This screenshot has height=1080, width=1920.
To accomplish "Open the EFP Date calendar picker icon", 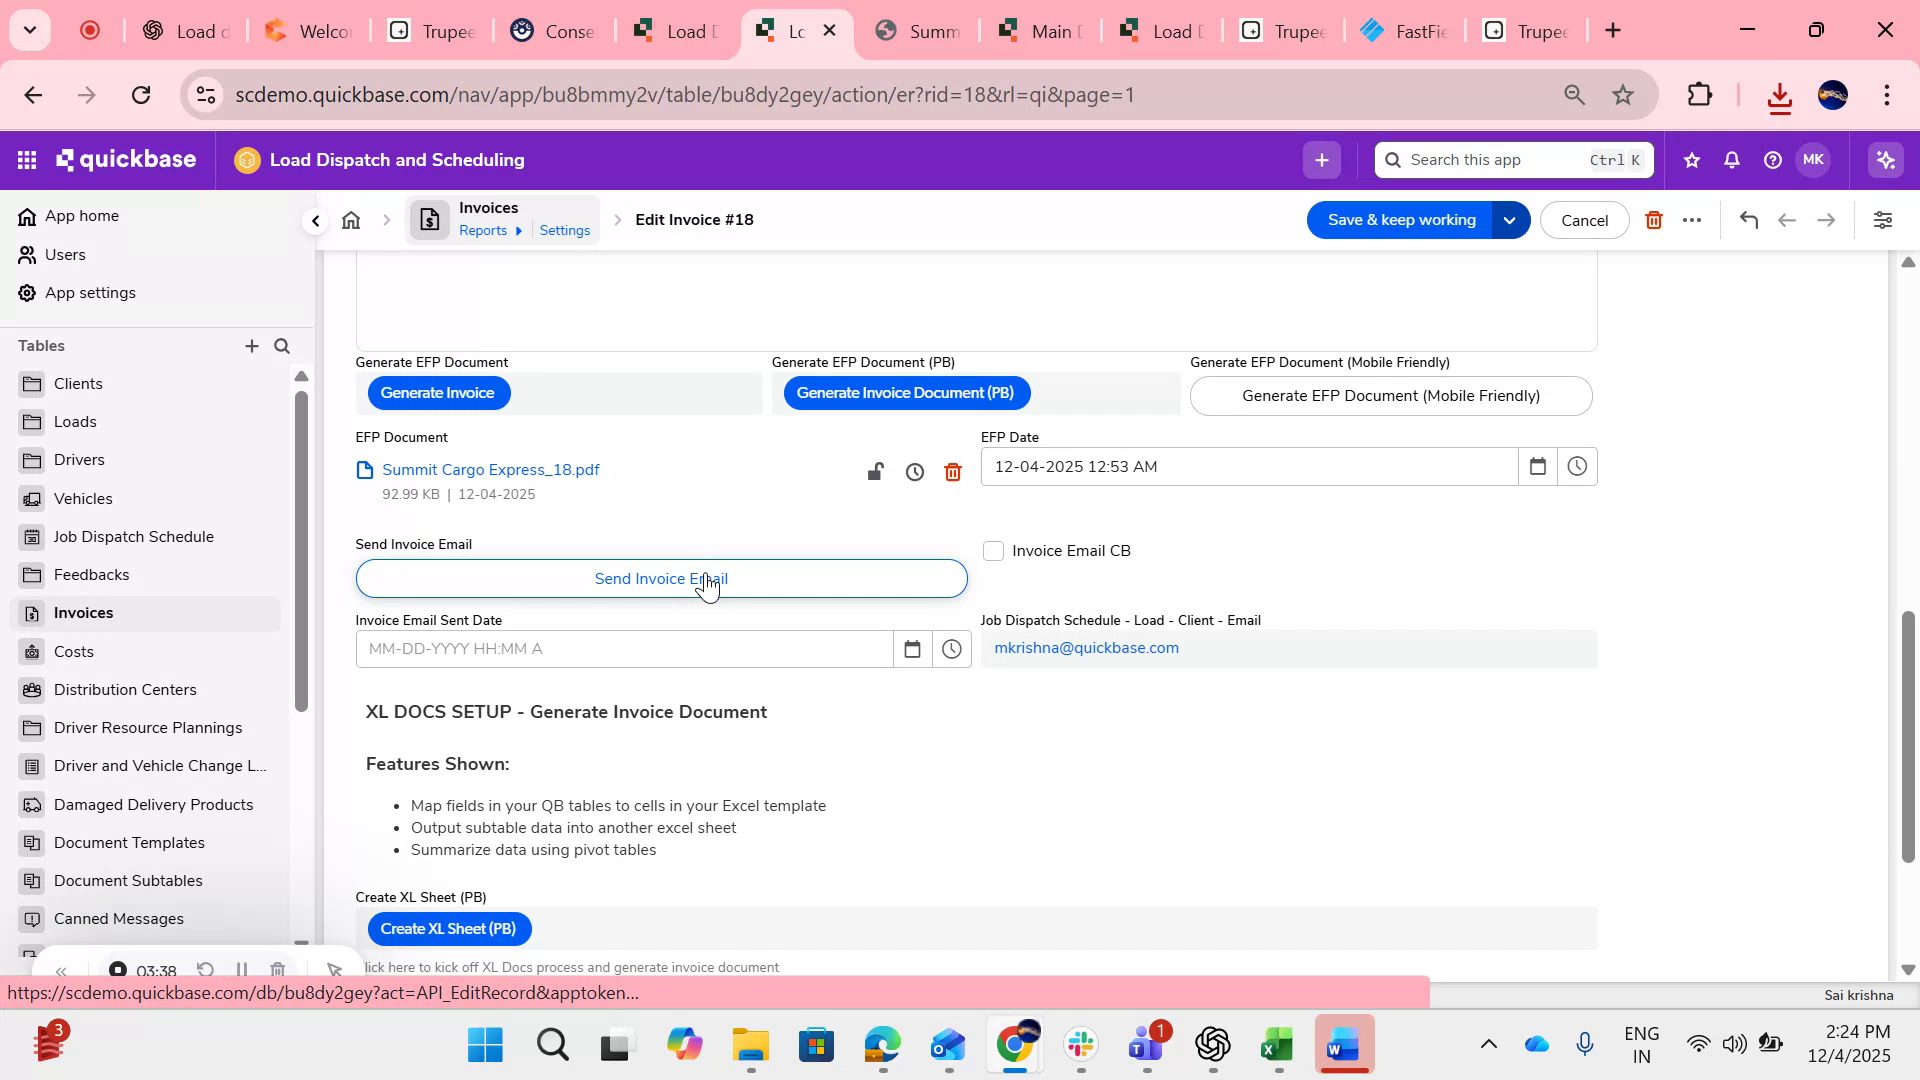I will point(1538,466).
